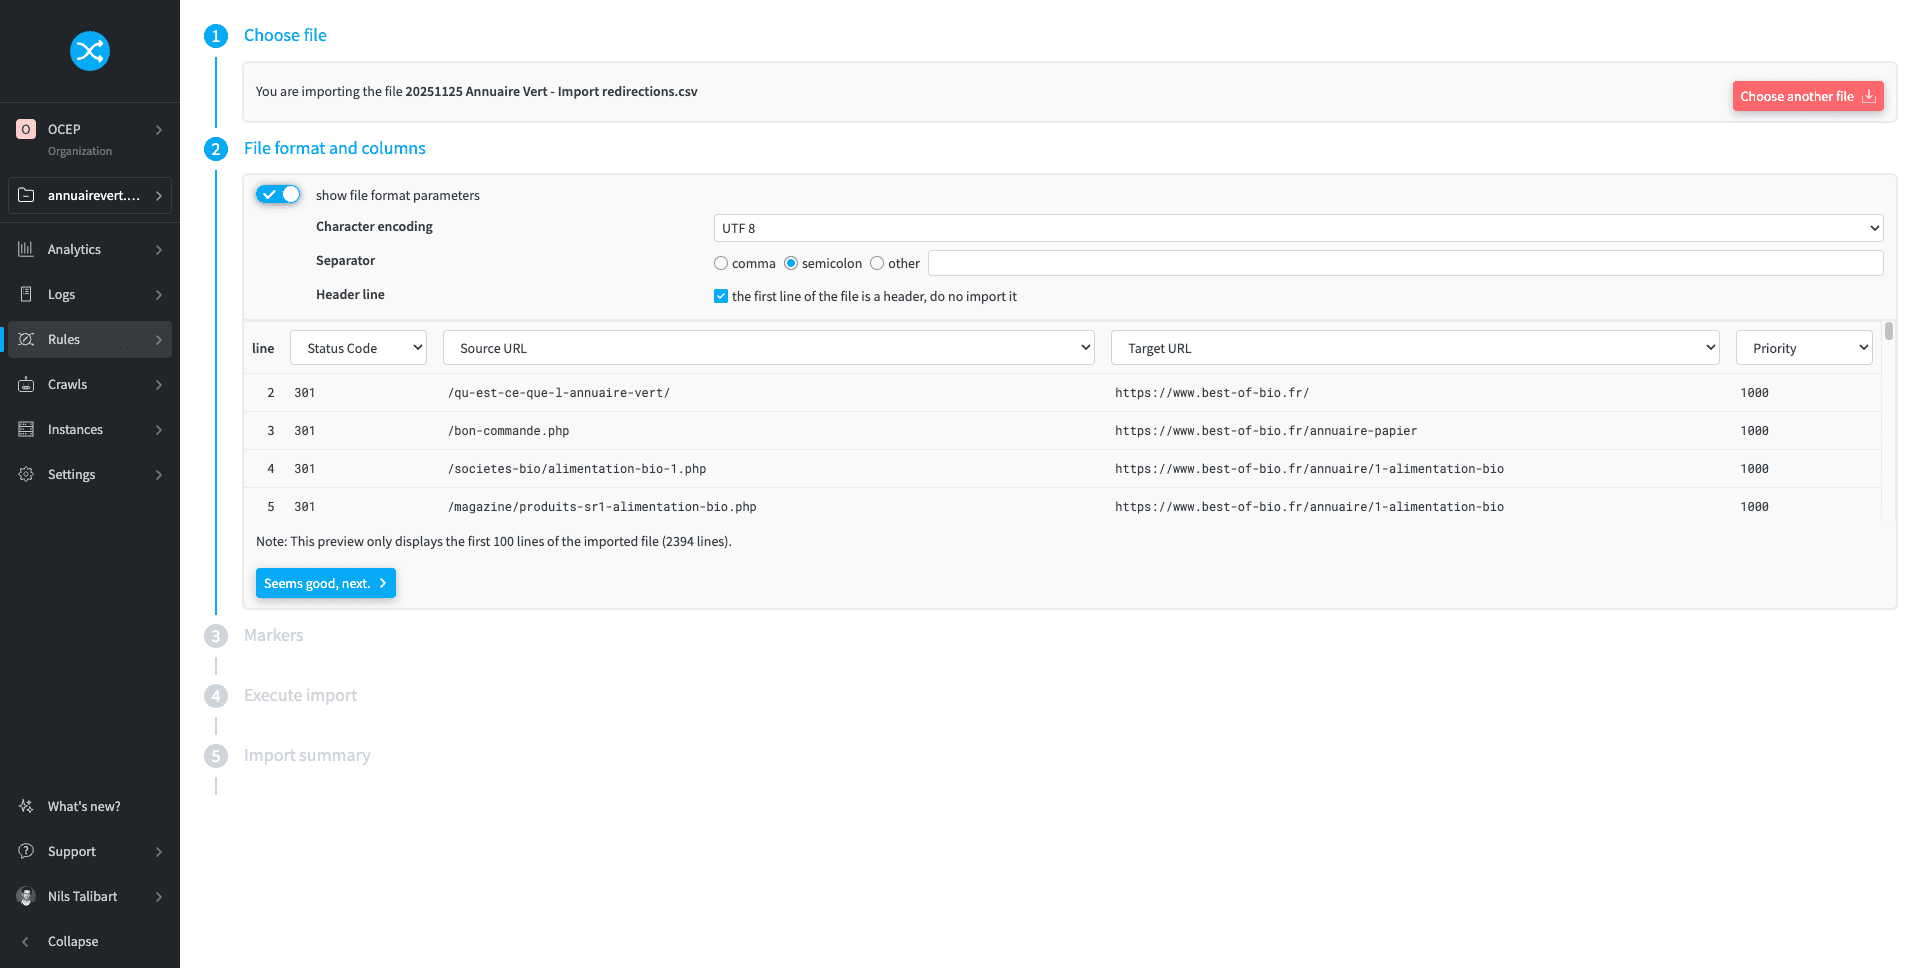This screenshot has width=1920, height=968.
Task: Click the redirection.io shuffle logo
Action: (x=90, y=51)
